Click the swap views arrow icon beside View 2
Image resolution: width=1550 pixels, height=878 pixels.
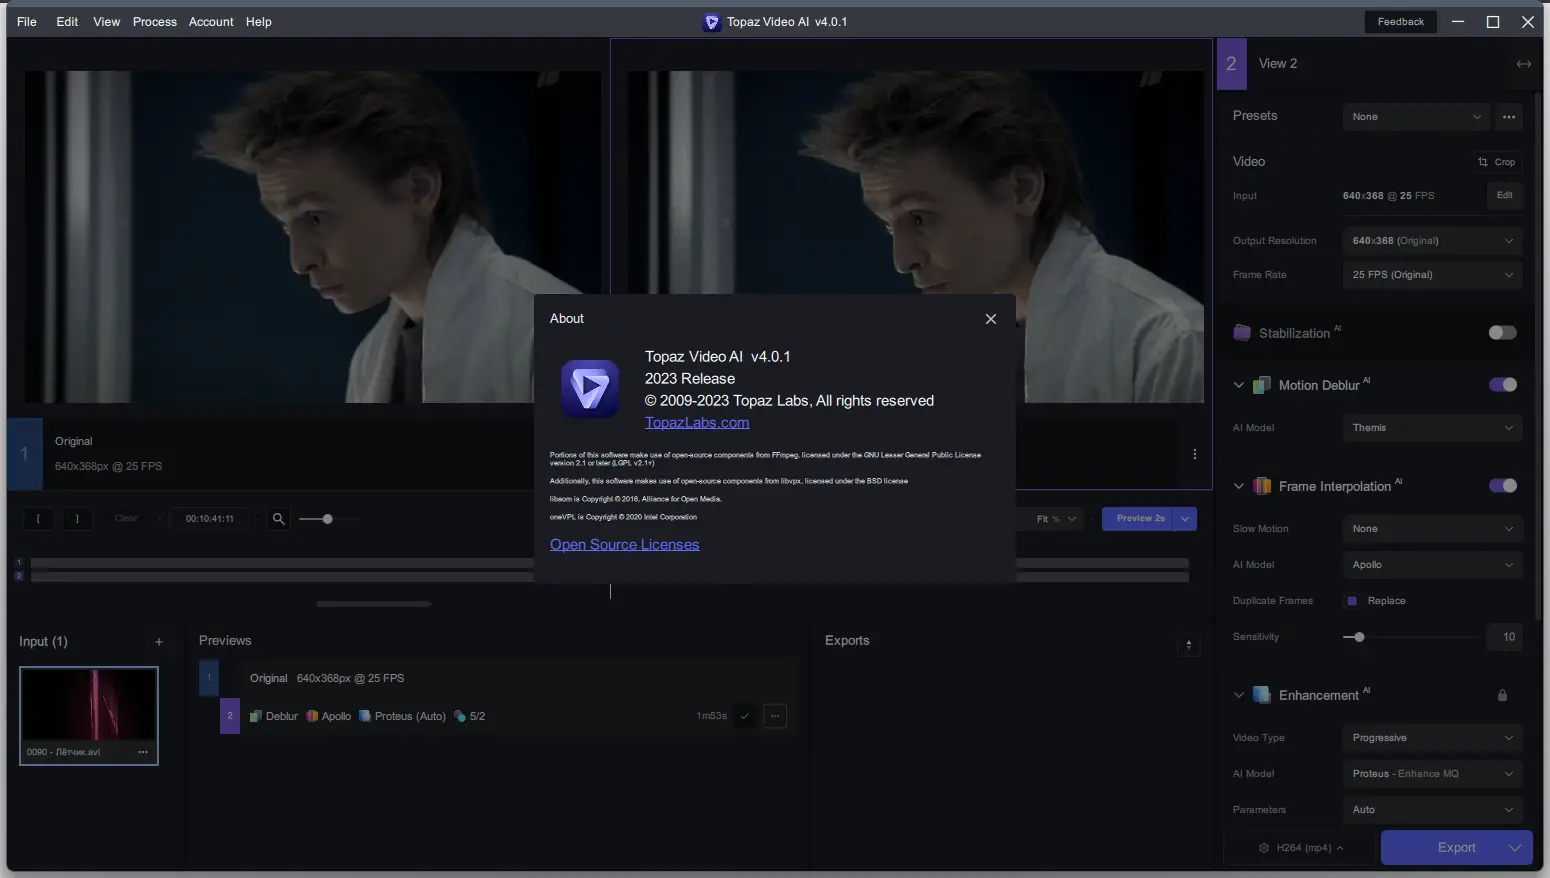(1524, 64)
